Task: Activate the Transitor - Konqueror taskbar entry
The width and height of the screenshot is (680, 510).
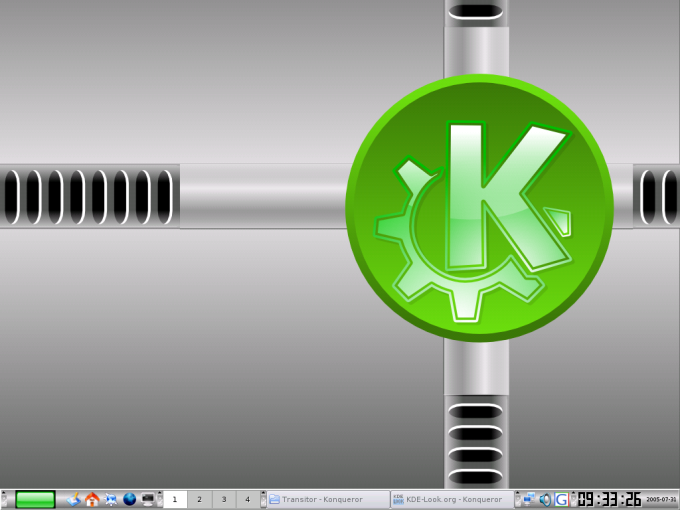Action: click(328, 499)
